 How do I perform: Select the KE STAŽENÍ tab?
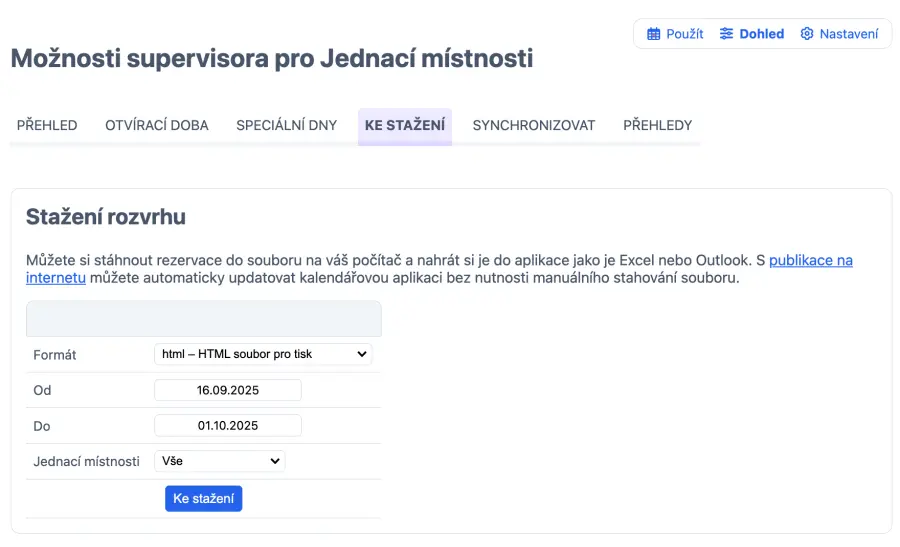pos(405,126)
